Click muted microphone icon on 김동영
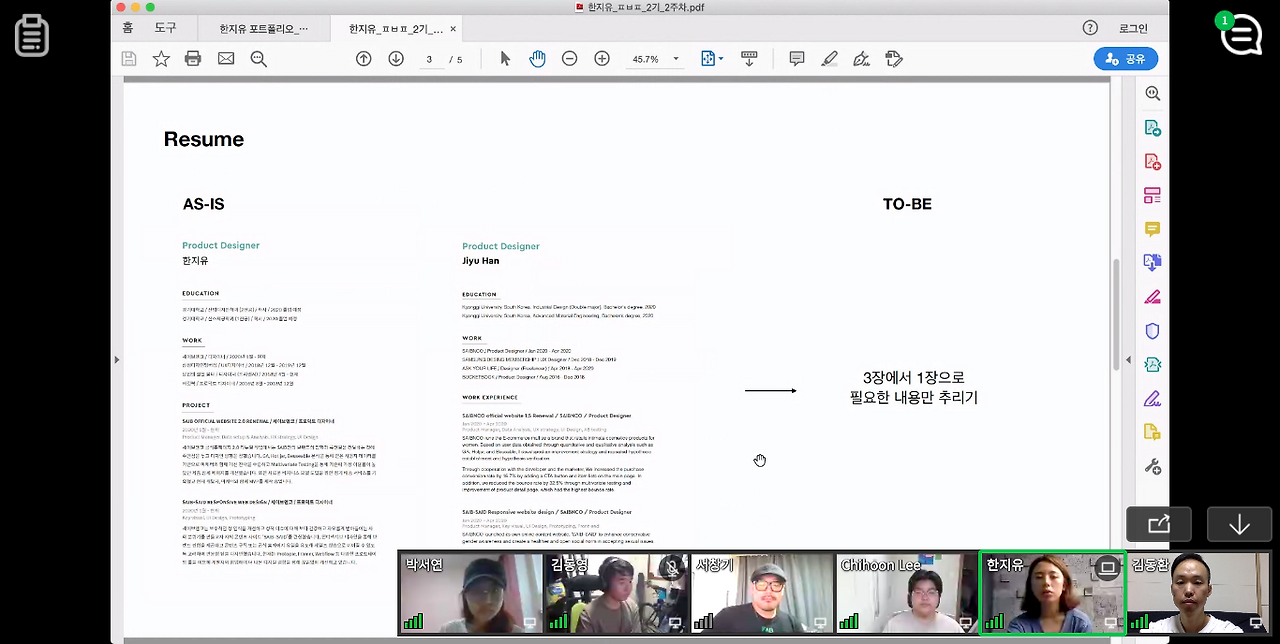 click(x=673, y=568)
